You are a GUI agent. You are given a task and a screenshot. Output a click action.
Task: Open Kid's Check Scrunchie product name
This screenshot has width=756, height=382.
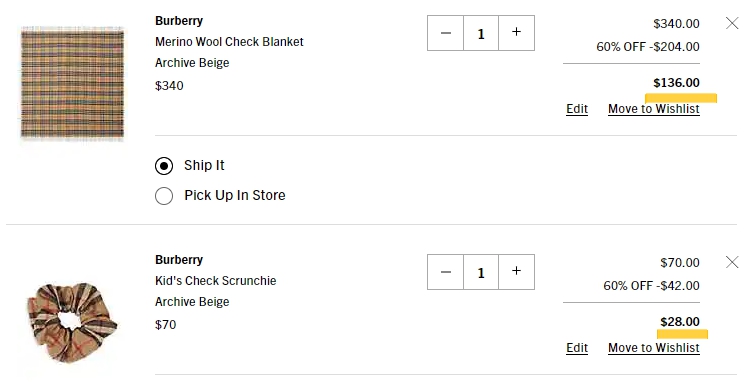click(216, 281)
